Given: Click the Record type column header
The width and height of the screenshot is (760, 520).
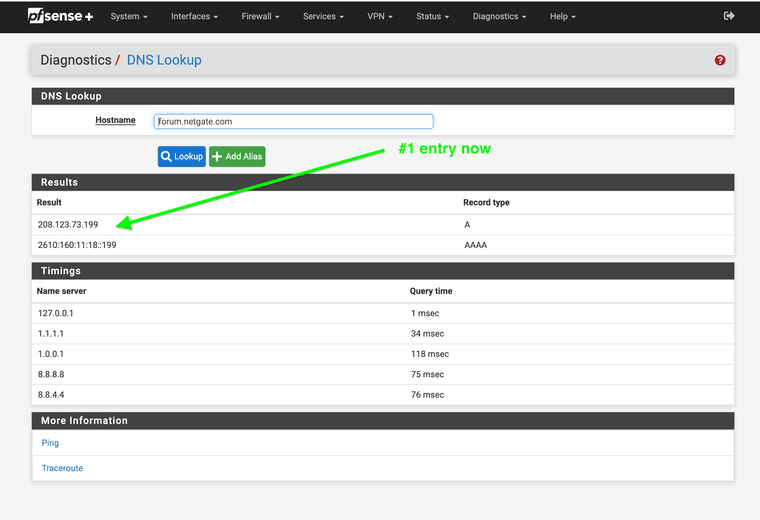Looking at the screenshot, I should [x=486, y=203].
